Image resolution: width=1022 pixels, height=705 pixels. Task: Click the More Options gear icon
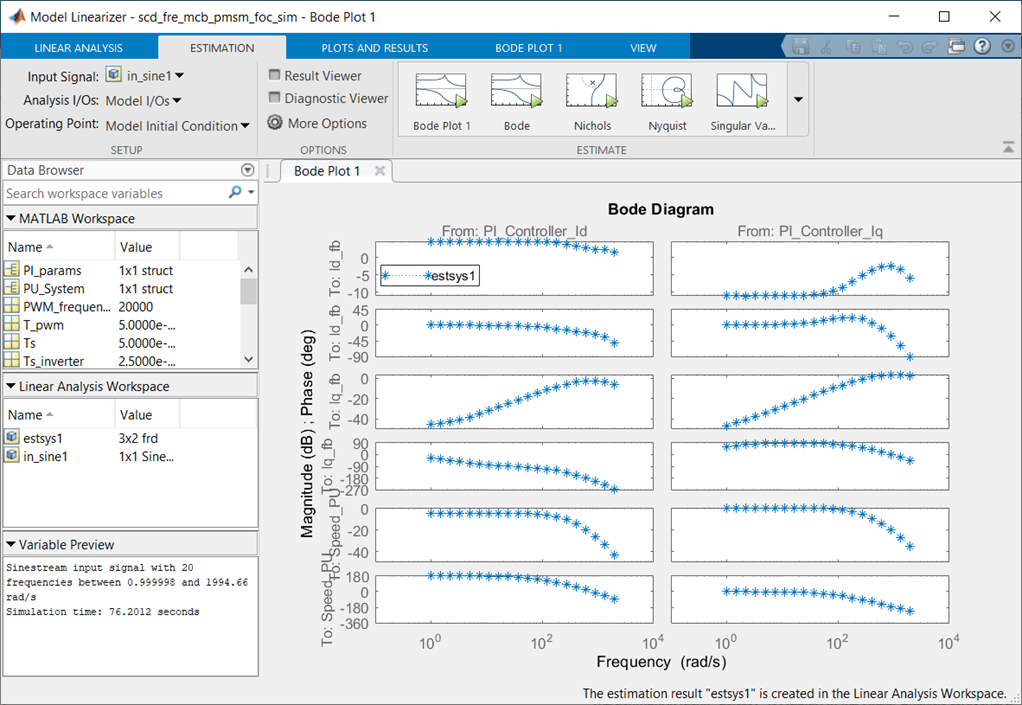click(x=276, y=122)
